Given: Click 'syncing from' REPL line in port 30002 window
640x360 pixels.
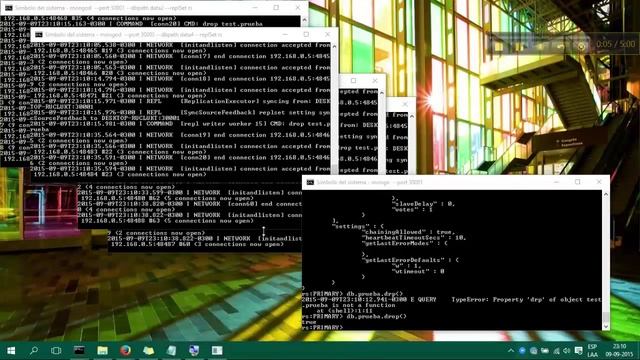Looking at the screenshot, I should point(180,101).
